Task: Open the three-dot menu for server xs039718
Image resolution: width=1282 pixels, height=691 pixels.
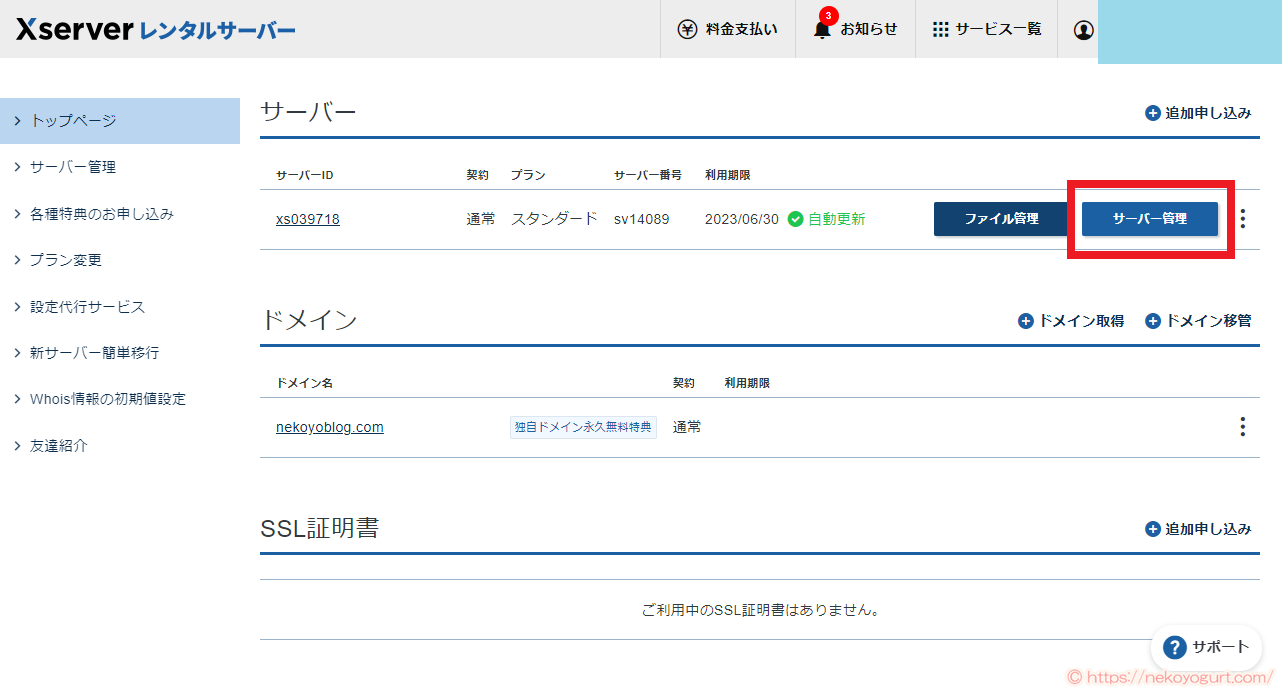Action: pyautogui.click(x=1242, y=218)
